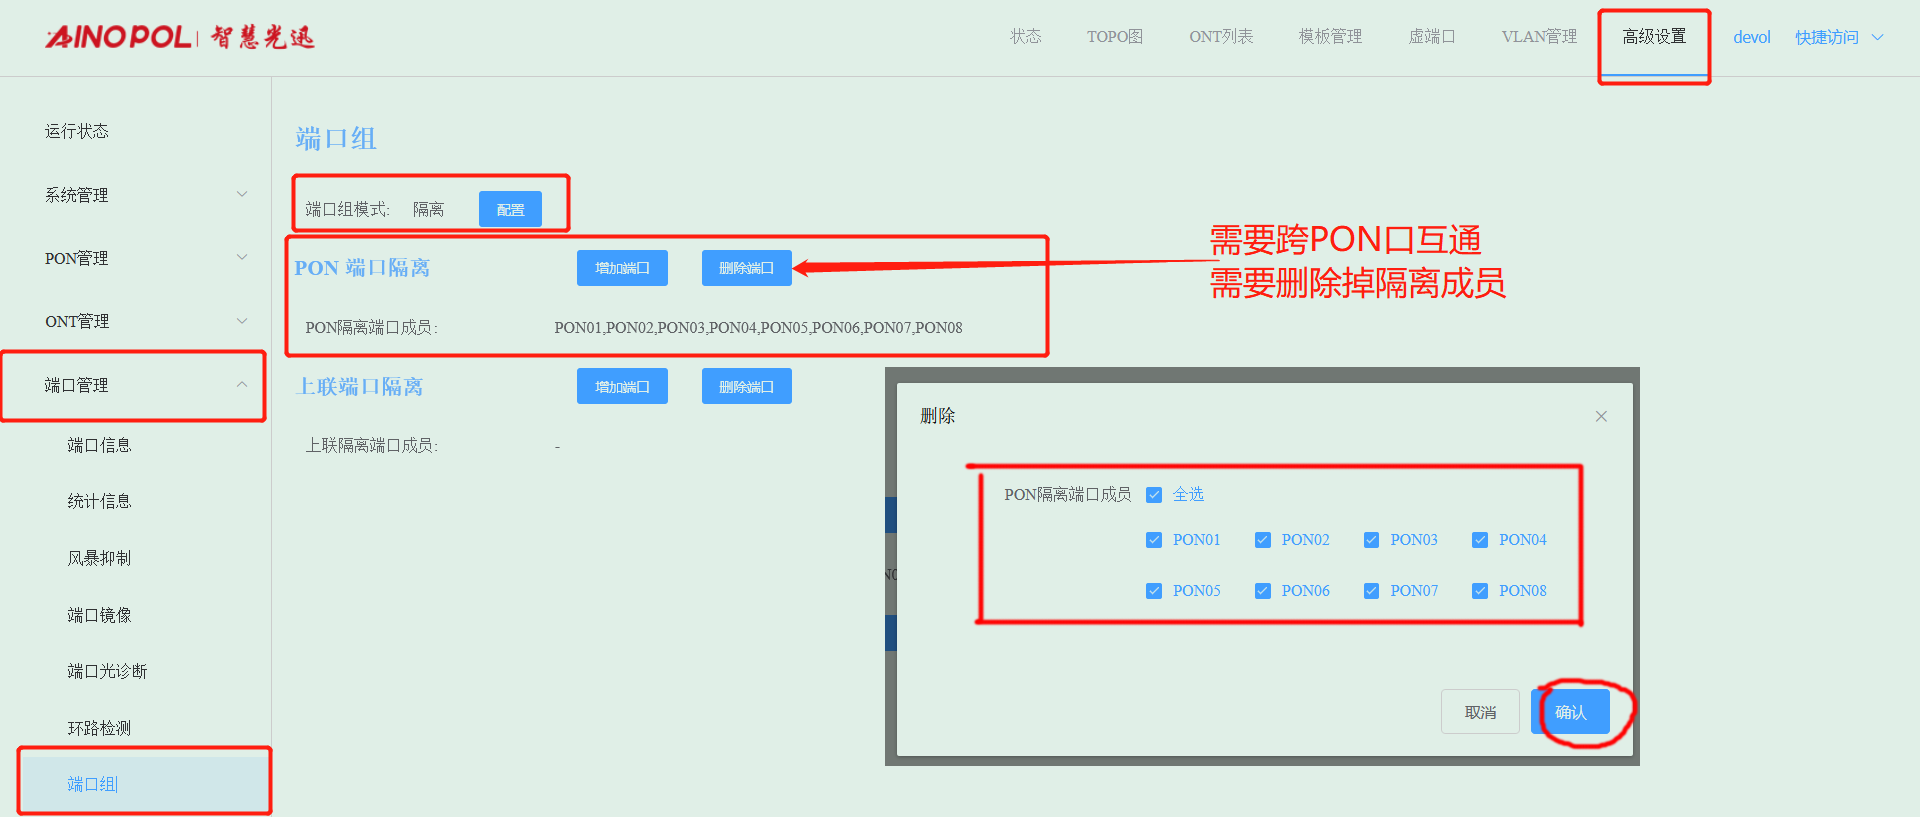The image size is (1920, 817).
Task: Click 配置 next to port group mode
Action: pos(510,210)
